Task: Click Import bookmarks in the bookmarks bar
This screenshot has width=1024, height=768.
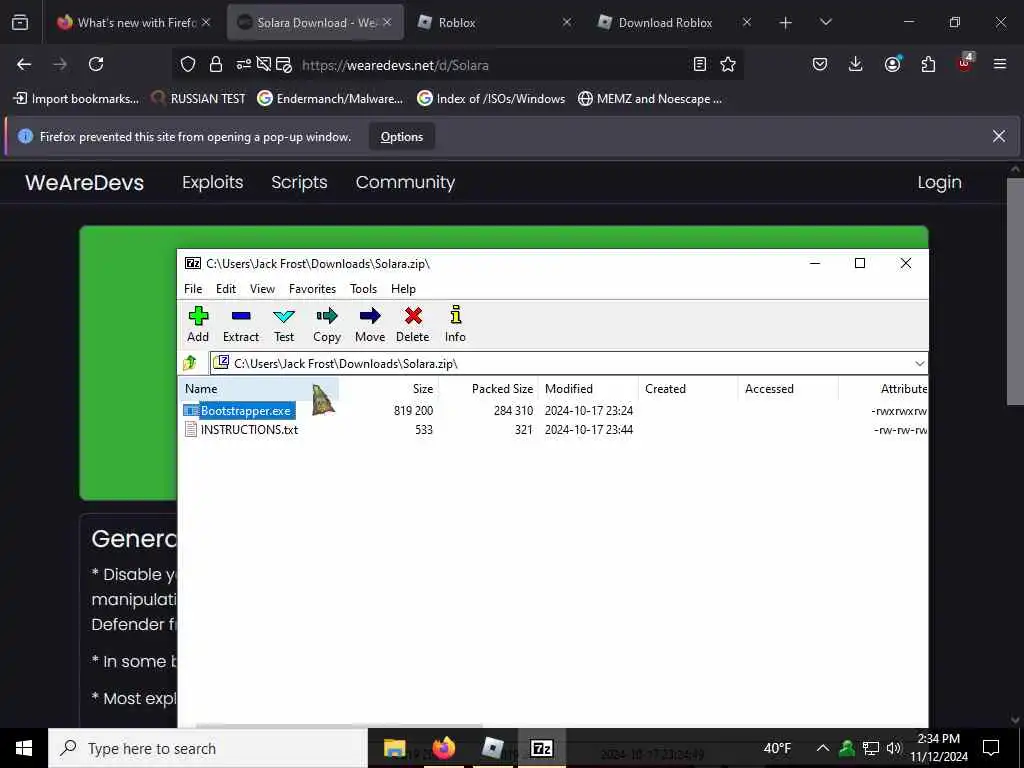Action: (x=76, y=99)
